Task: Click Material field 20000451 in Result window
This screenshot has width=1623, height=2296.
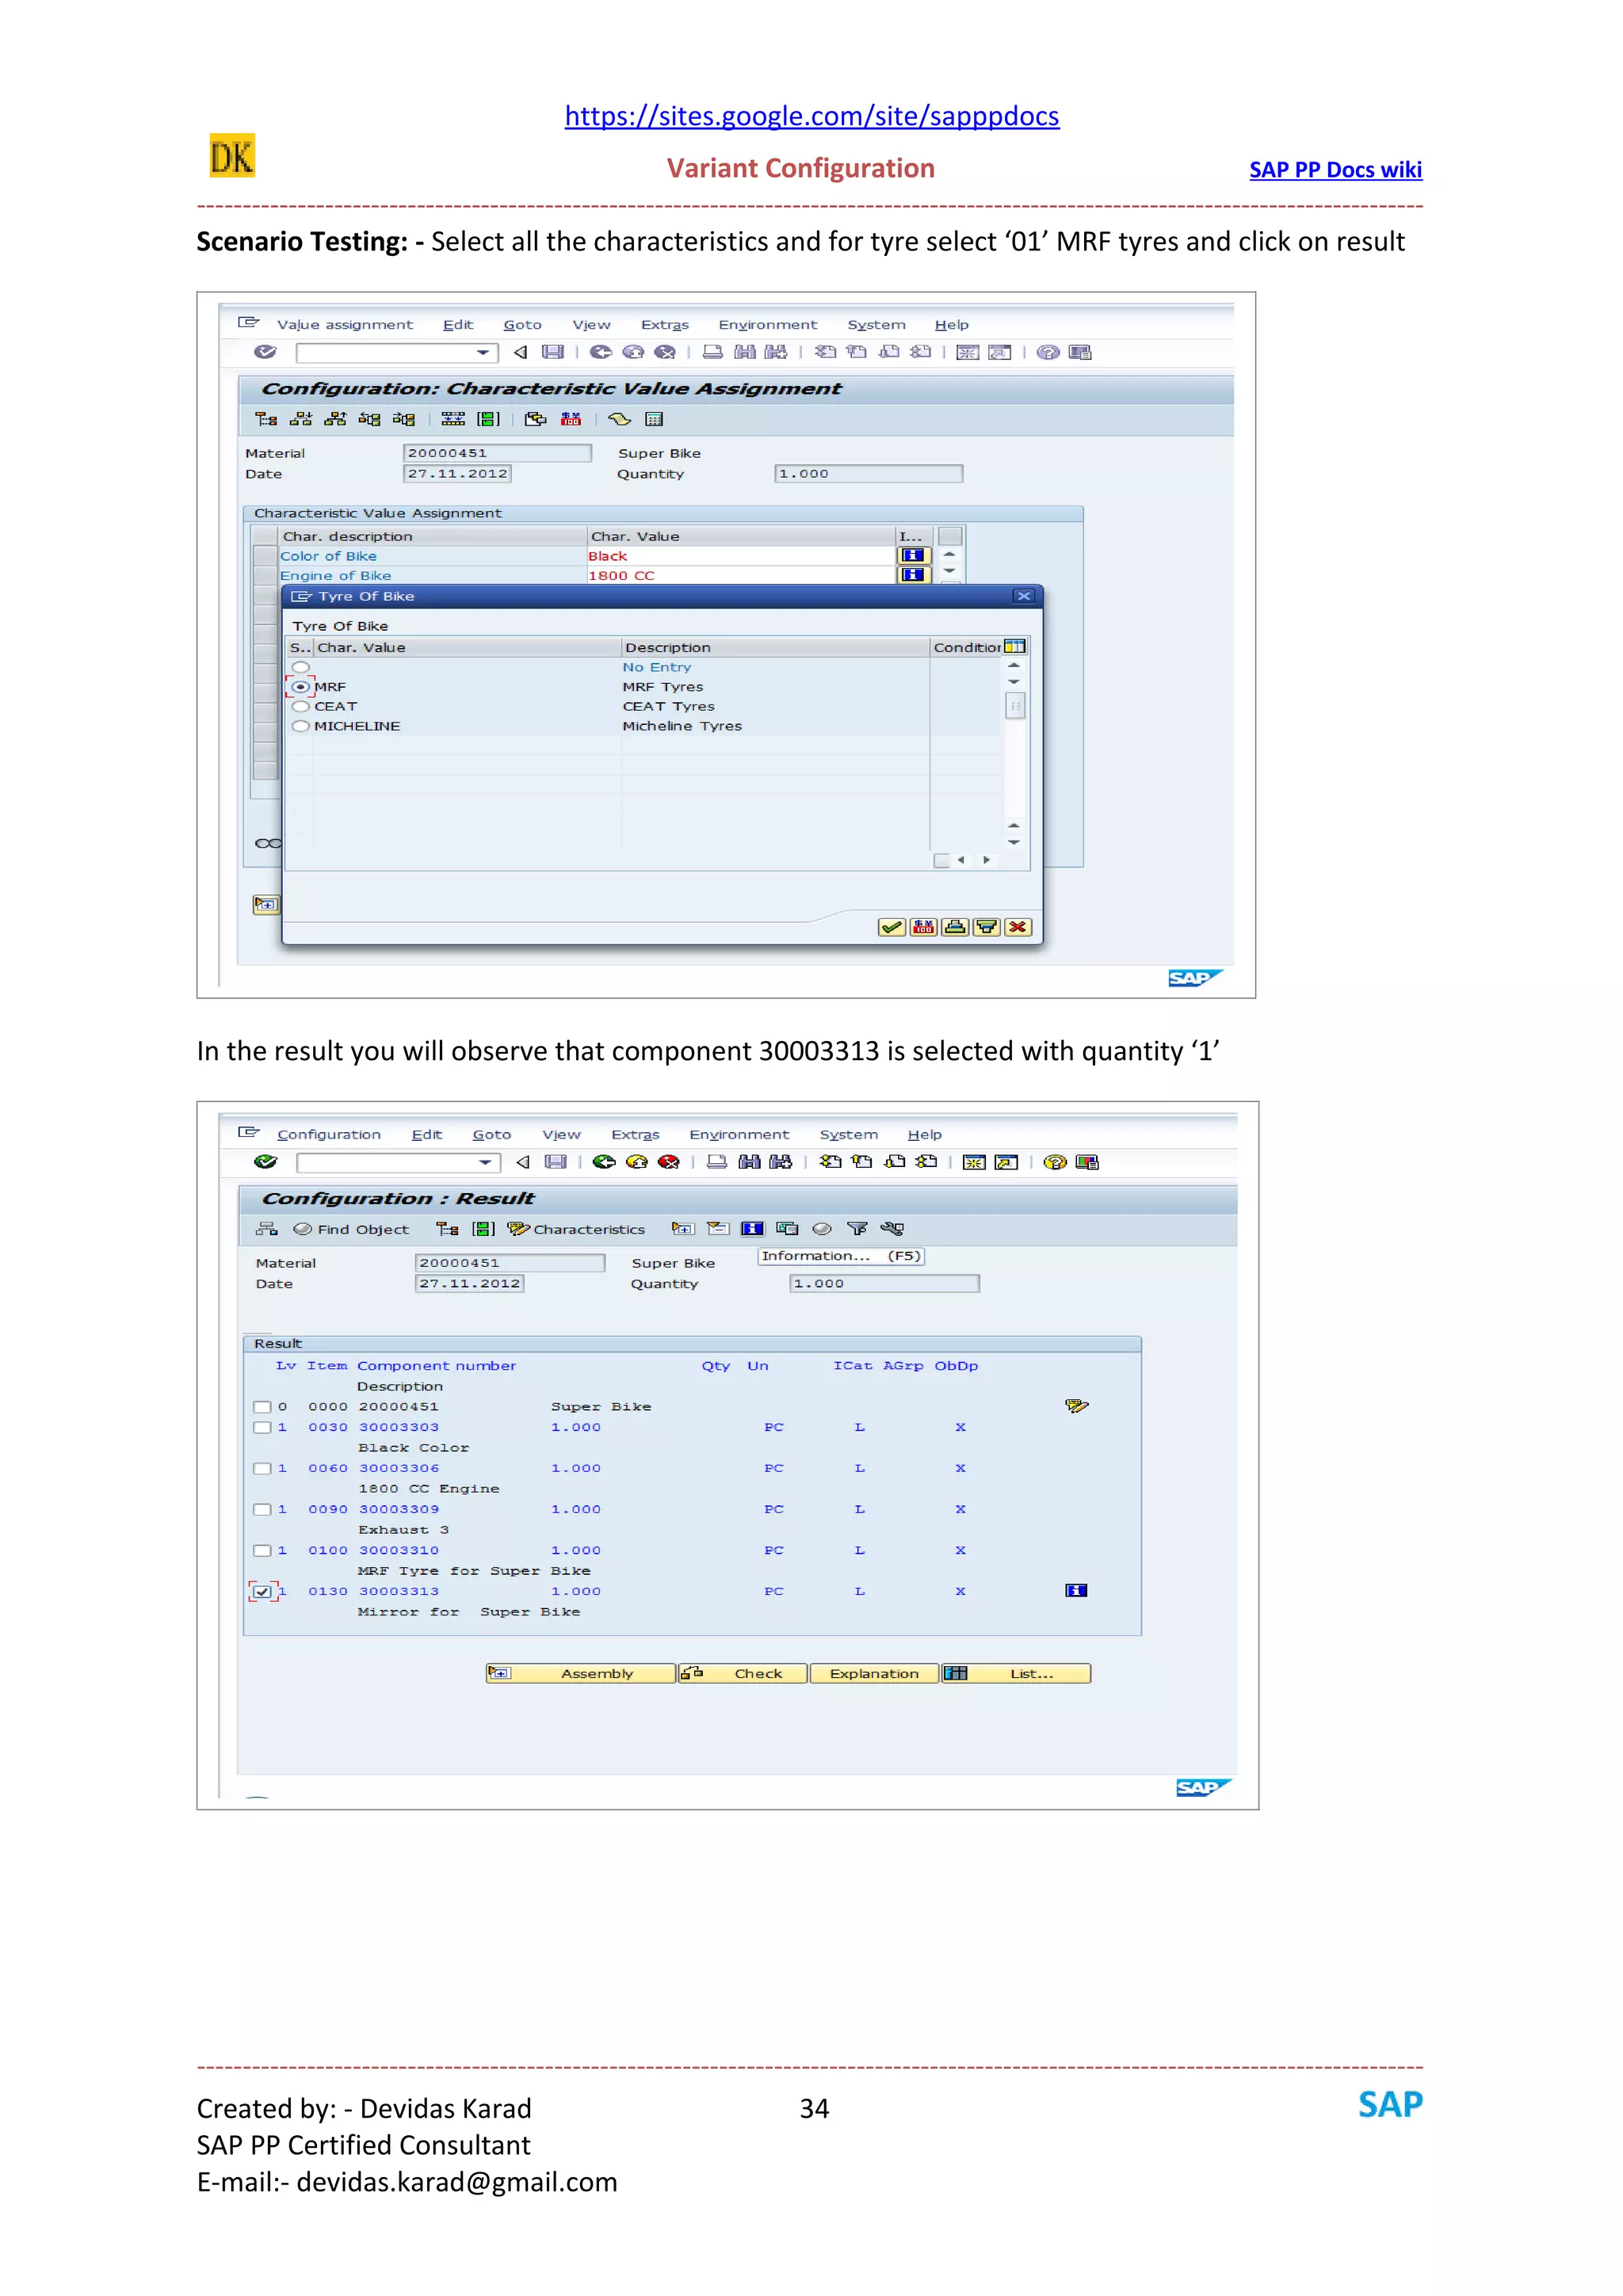Action: (x=510, y=1264)
